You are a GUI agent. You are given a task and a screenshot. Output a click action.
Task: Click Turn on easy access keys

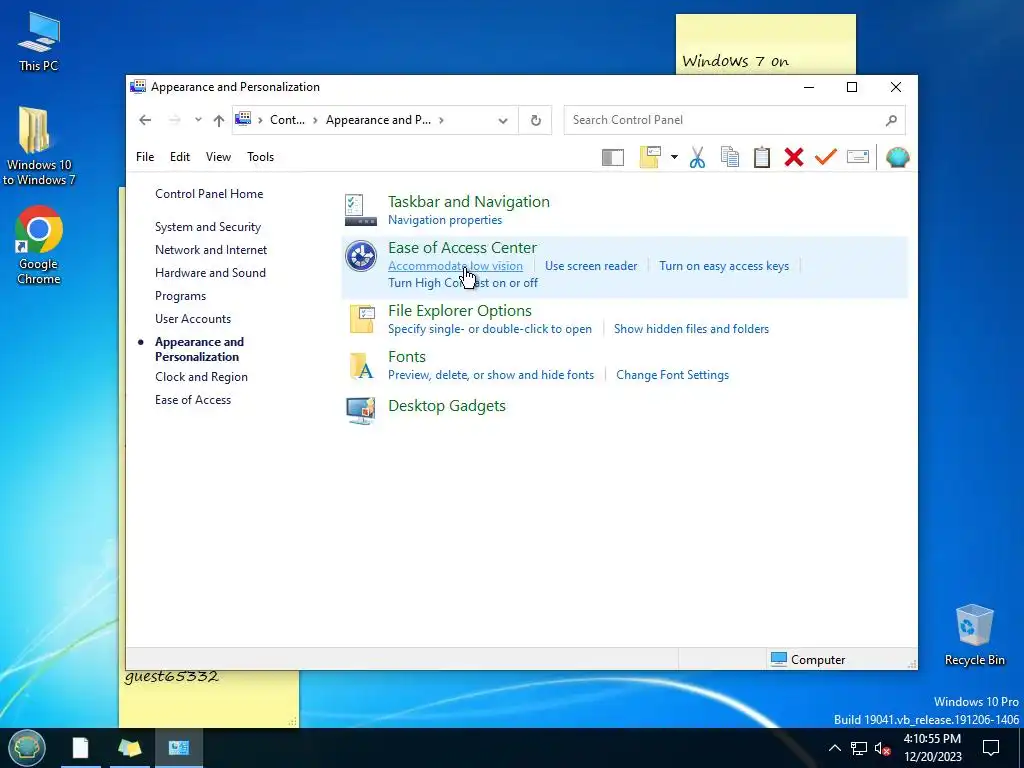pyautogui.click(x=724, y=266)
